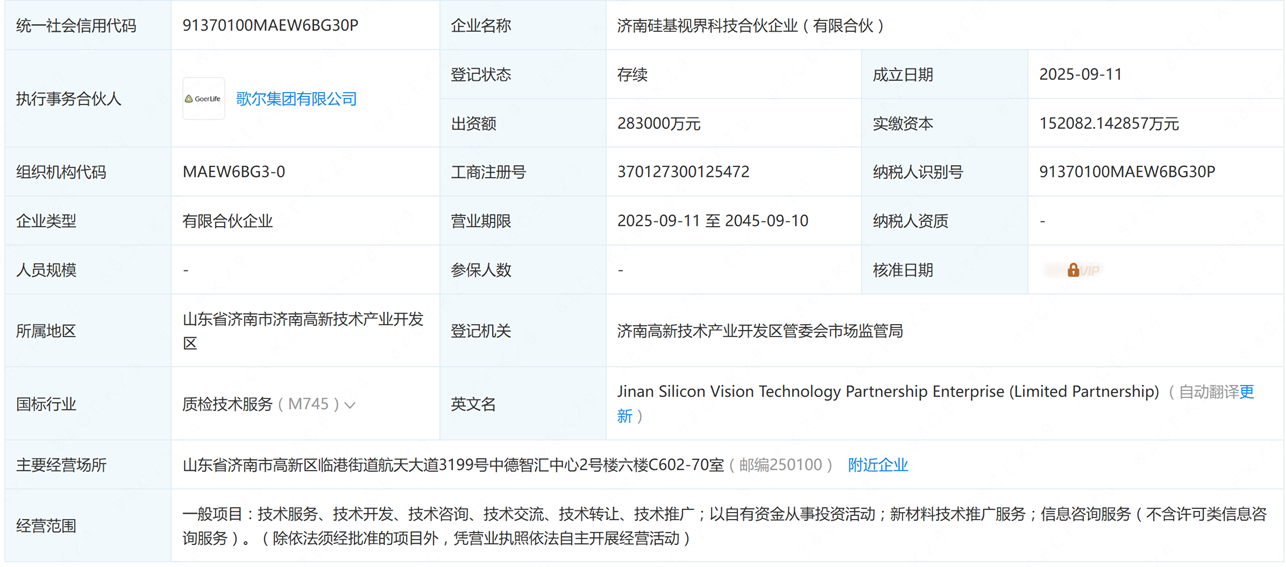1286x567 pixels.
Task: Click the VIP lock icon beside 核准日期
Action: [x=1073, y=270]
